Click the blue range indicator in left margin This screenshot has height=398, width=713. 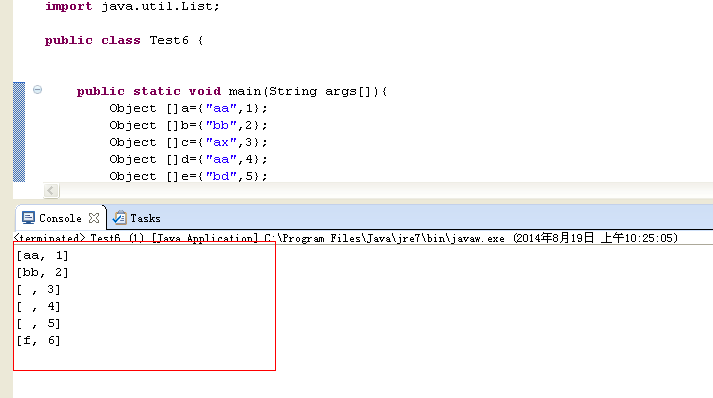pos(19,132)
